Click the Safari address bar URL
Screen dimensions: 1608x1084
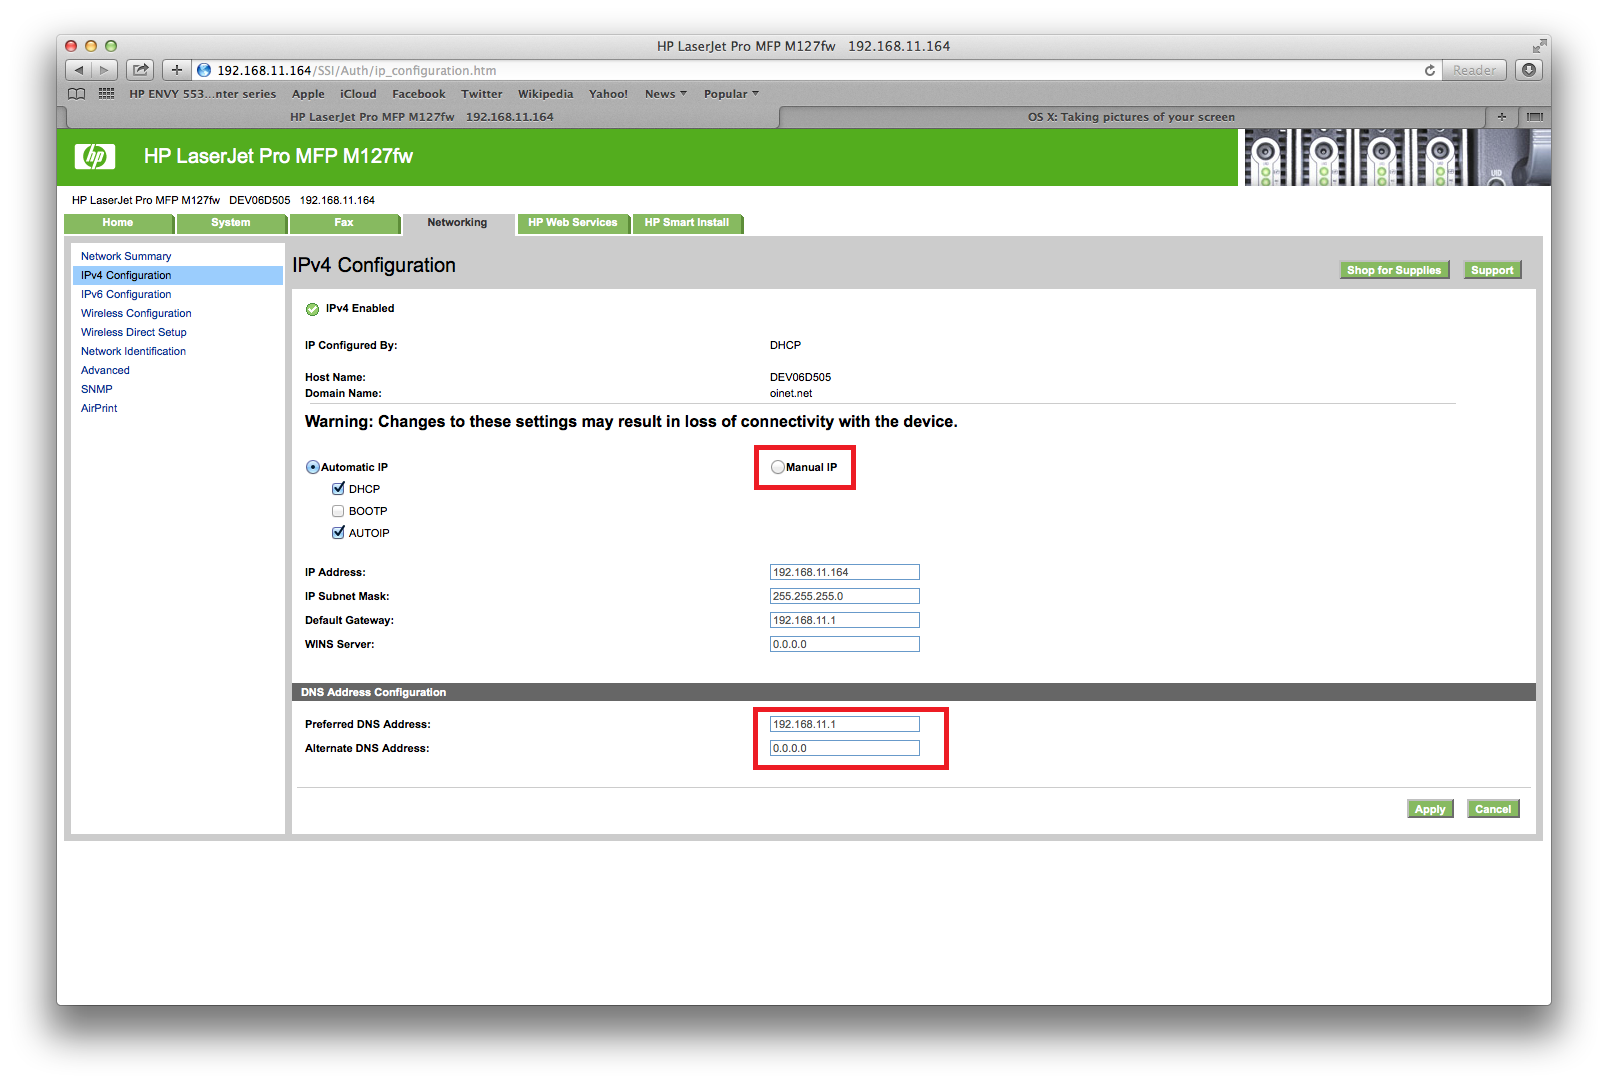pyautogui.click(x=357, y=70)
